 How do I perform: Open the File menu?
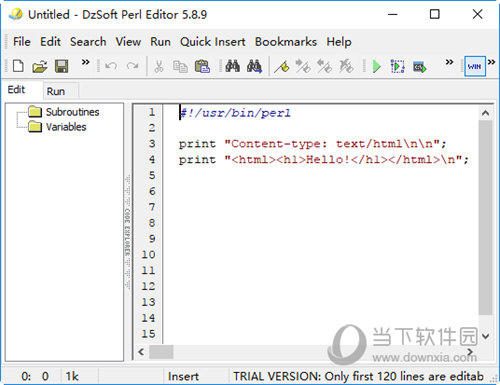(22, 42)
